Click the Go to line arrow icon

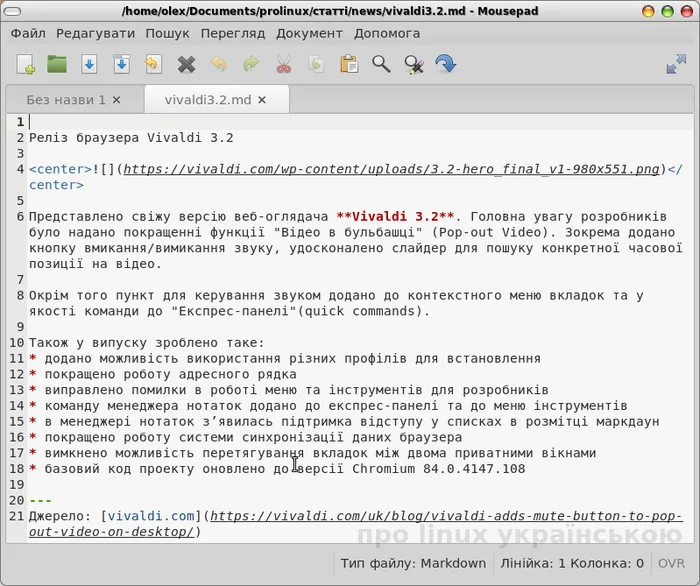[446, 64]
